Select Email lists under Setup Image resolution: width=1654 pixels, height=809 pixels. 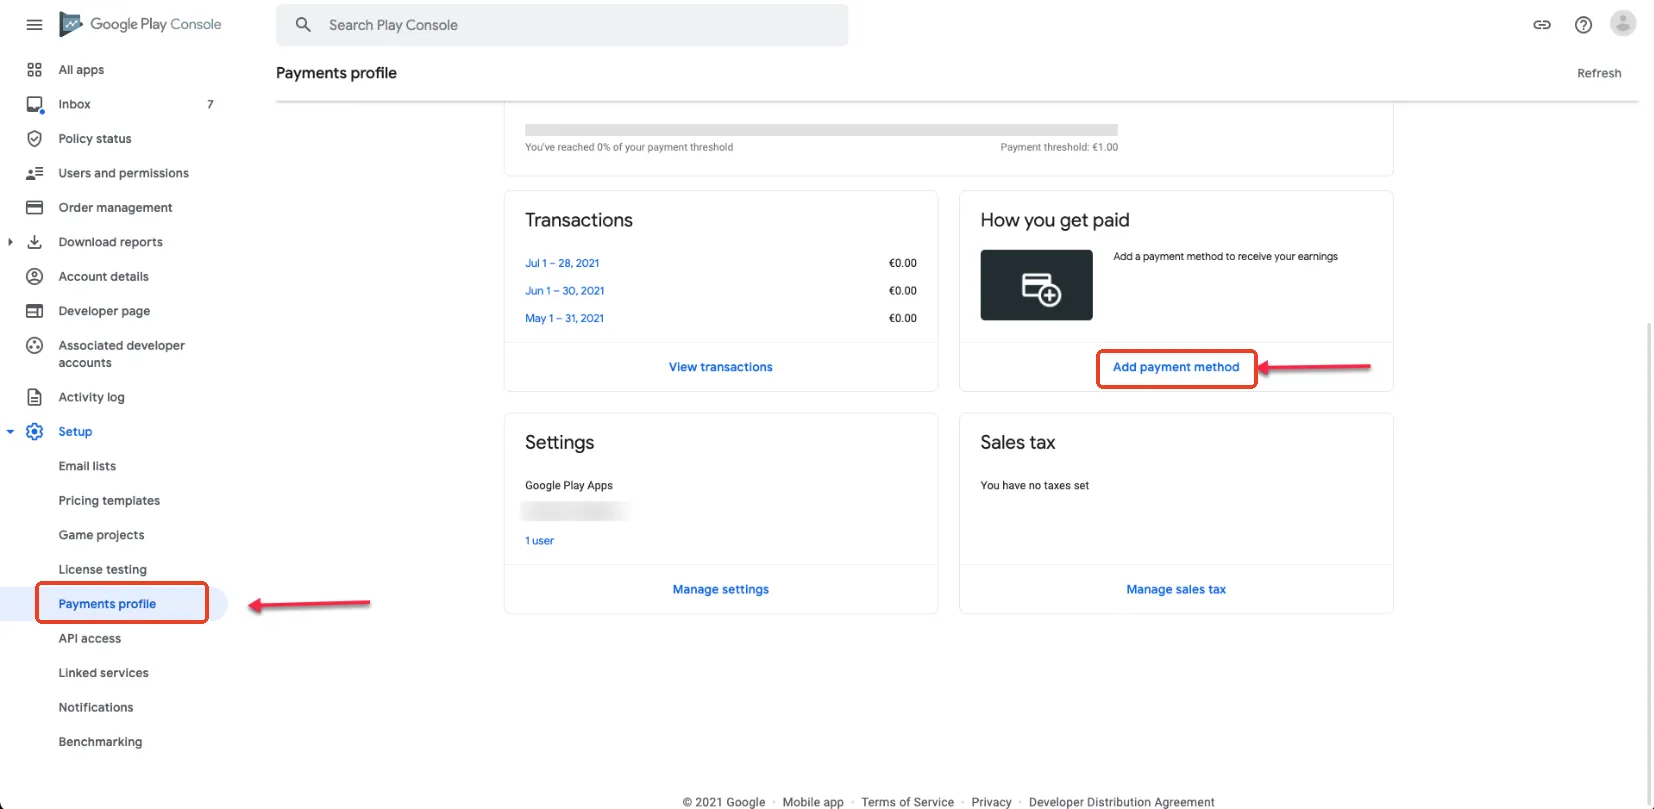click(87, 466)
